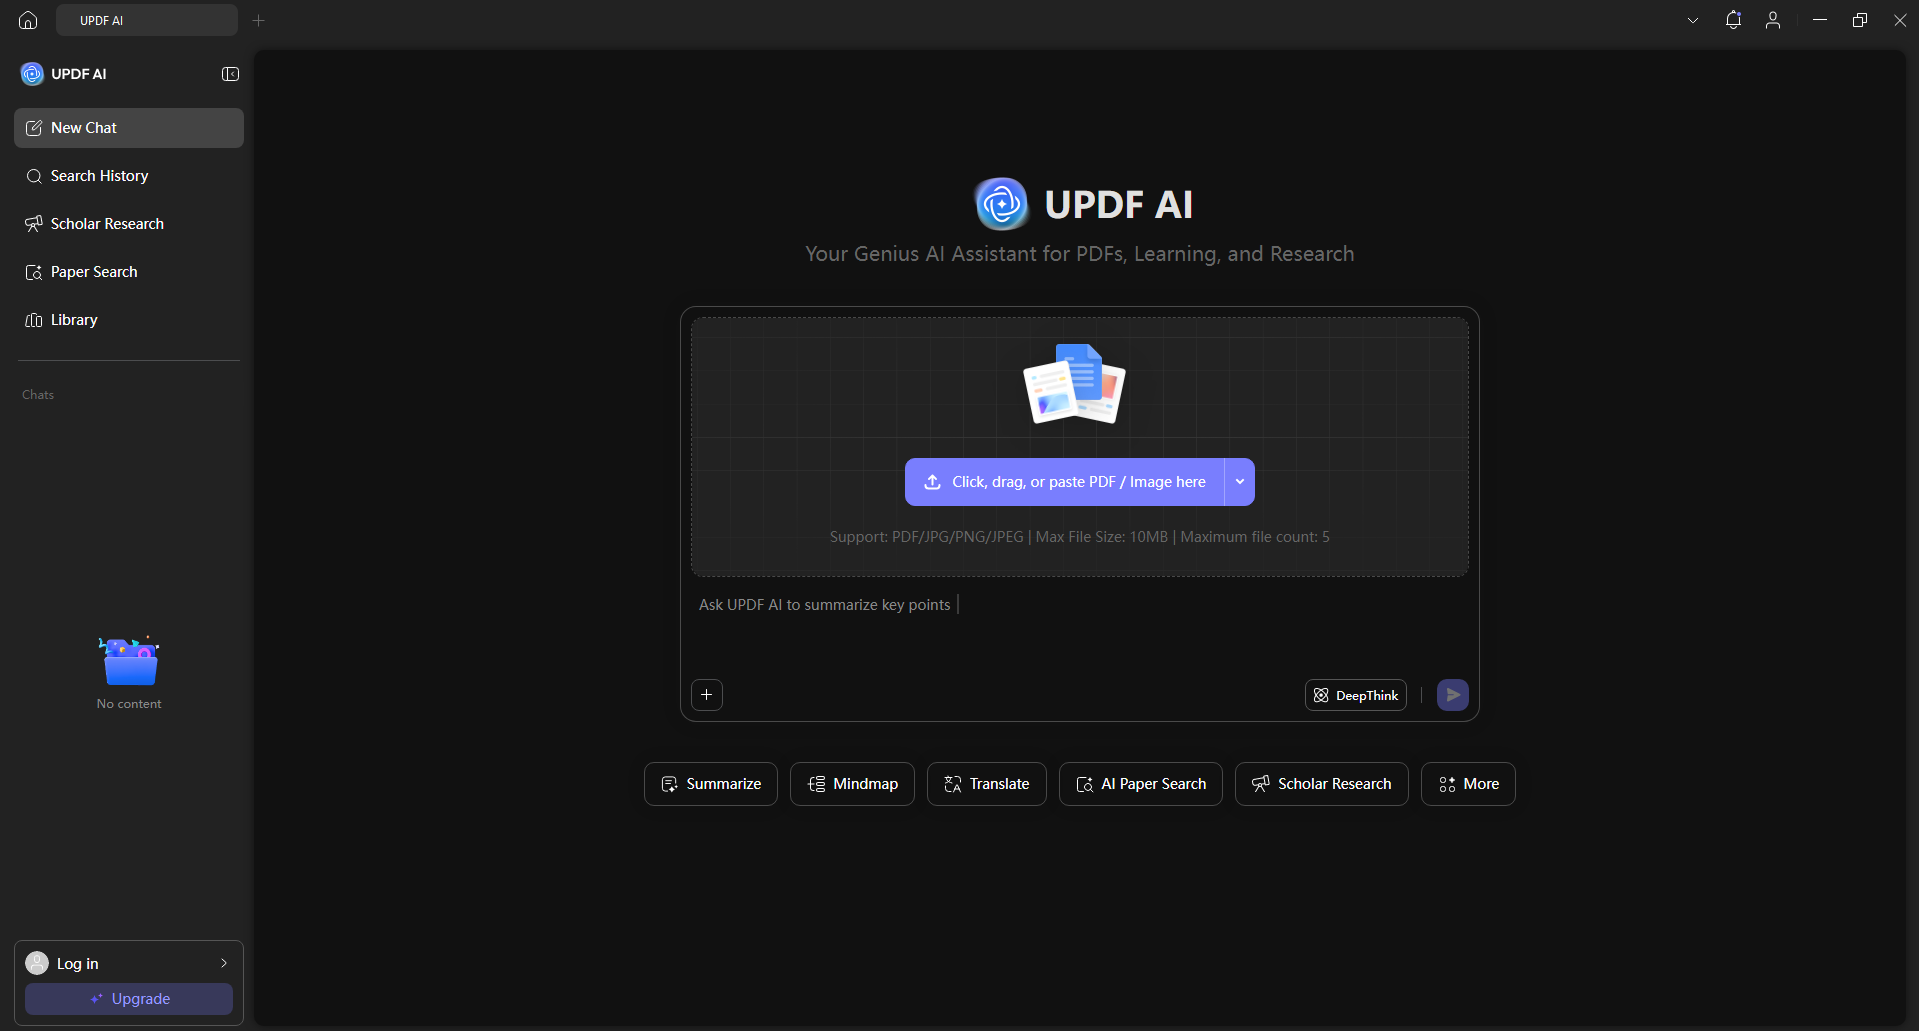
Task: Click the send message arrow
Action: pos(1453,695)
